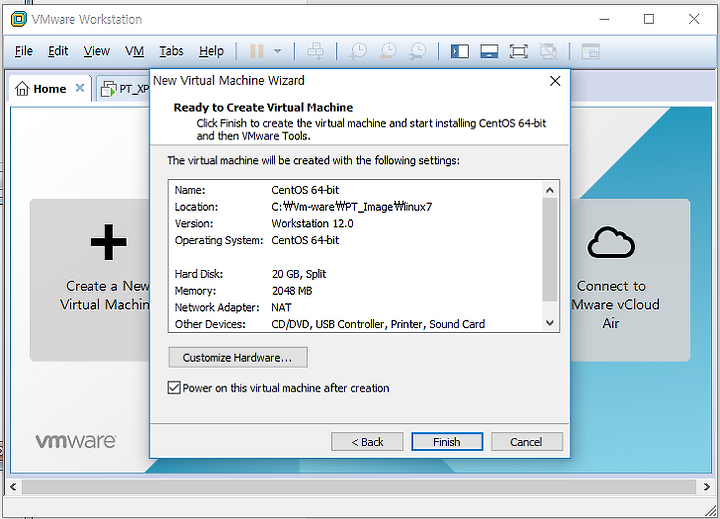720x519 pixels.
Task: Open the Help menu
Action: pyautogui.click(x=211, y=51)
